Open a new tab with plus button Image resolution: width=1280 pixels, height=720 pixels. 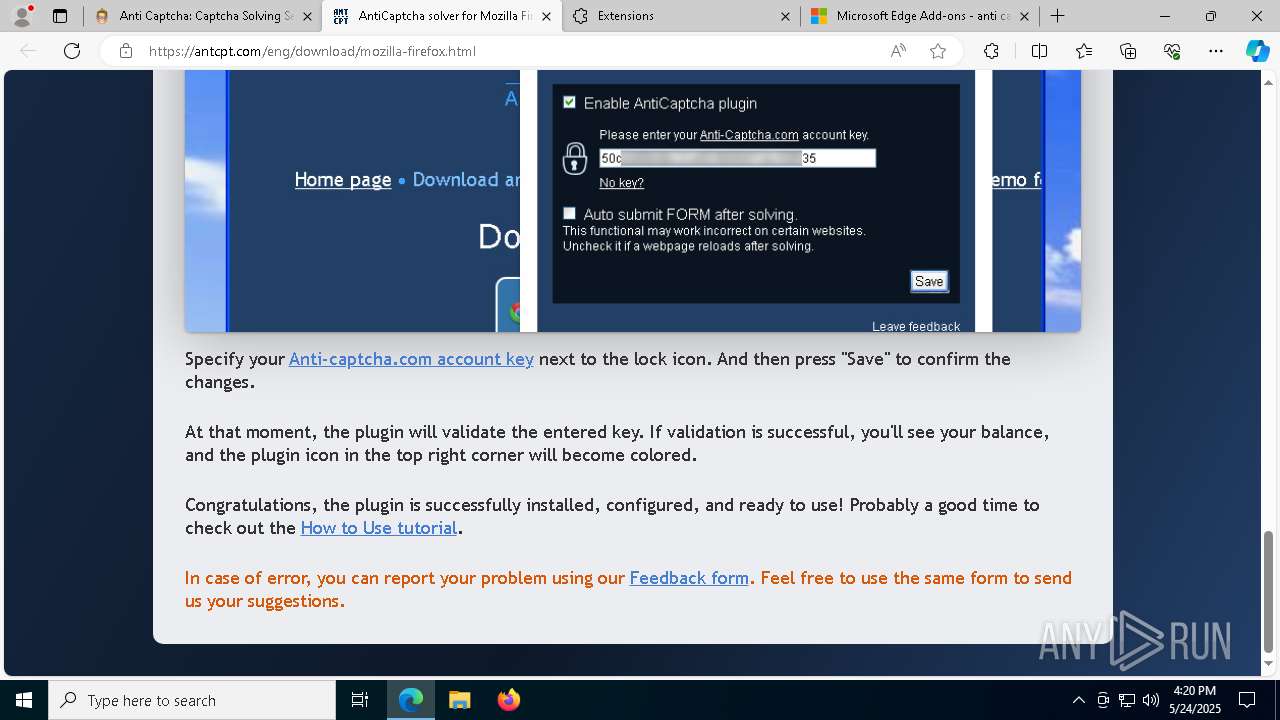coord(1057,16)
